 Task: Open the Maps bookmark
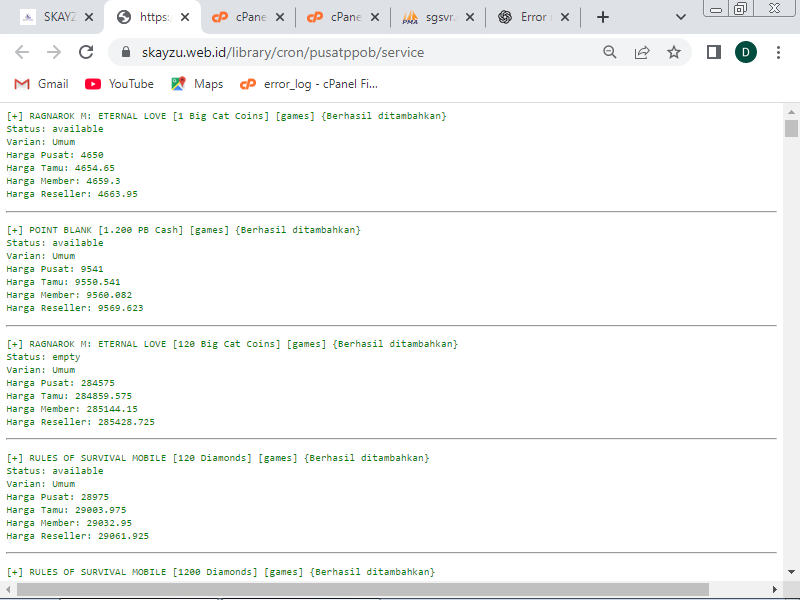(x=197, y=84)
